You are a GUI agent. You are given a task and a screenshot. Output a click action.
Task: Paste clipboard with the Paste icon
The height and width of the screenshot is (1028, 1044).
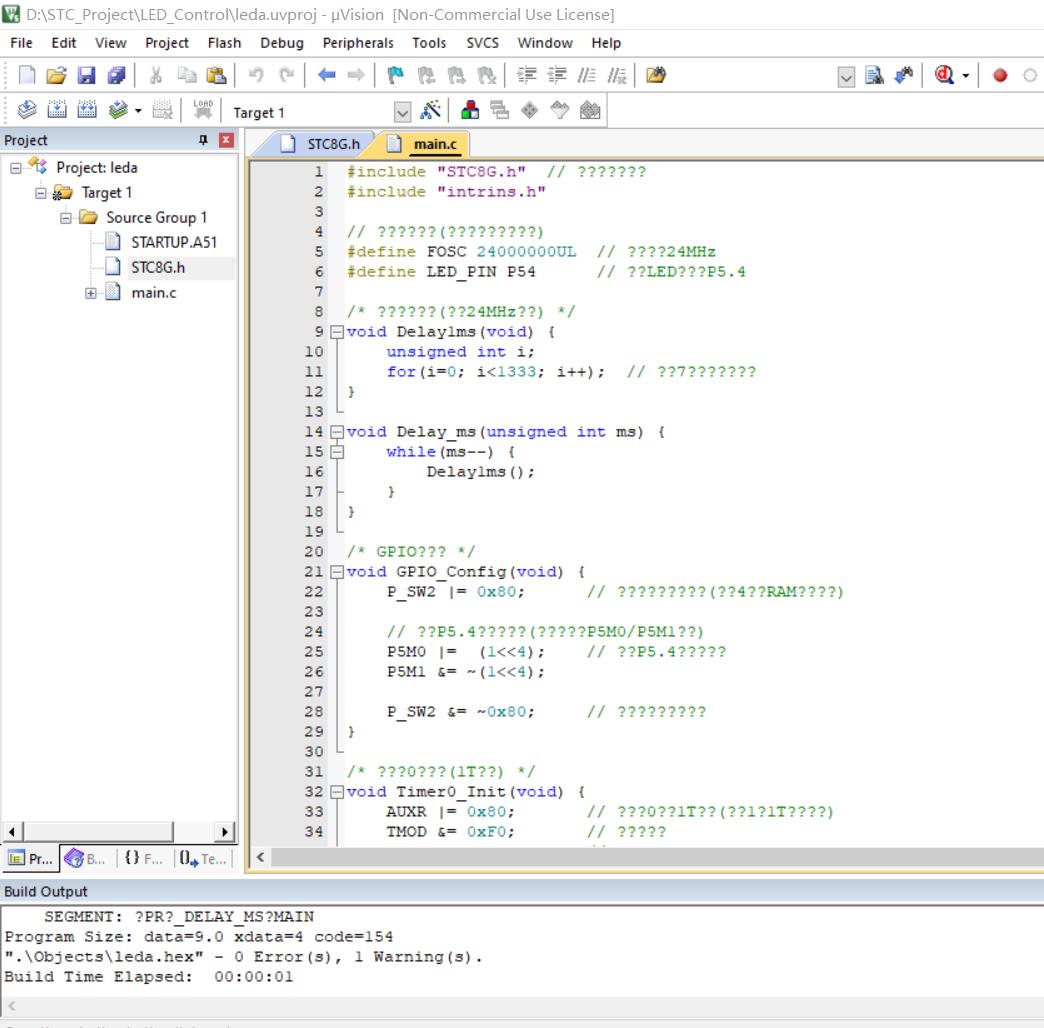click(216, 75)
